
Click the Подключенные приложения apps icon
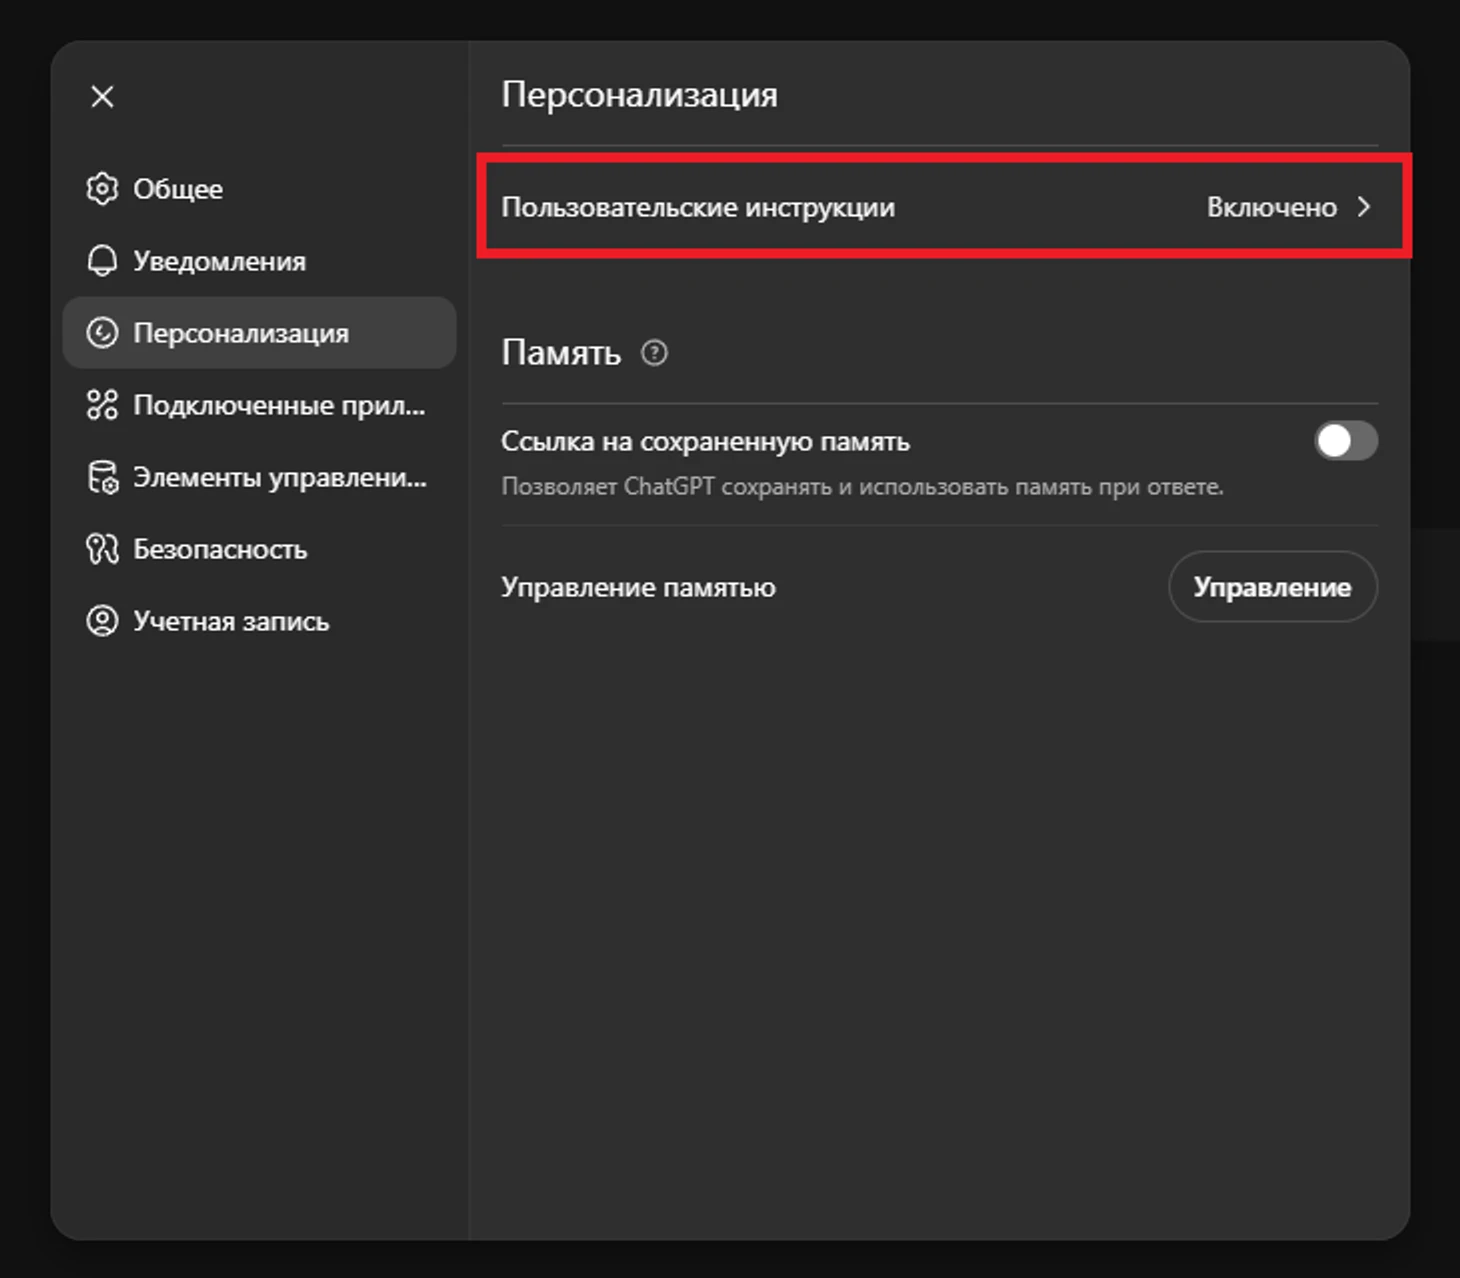tap(102, 405)
